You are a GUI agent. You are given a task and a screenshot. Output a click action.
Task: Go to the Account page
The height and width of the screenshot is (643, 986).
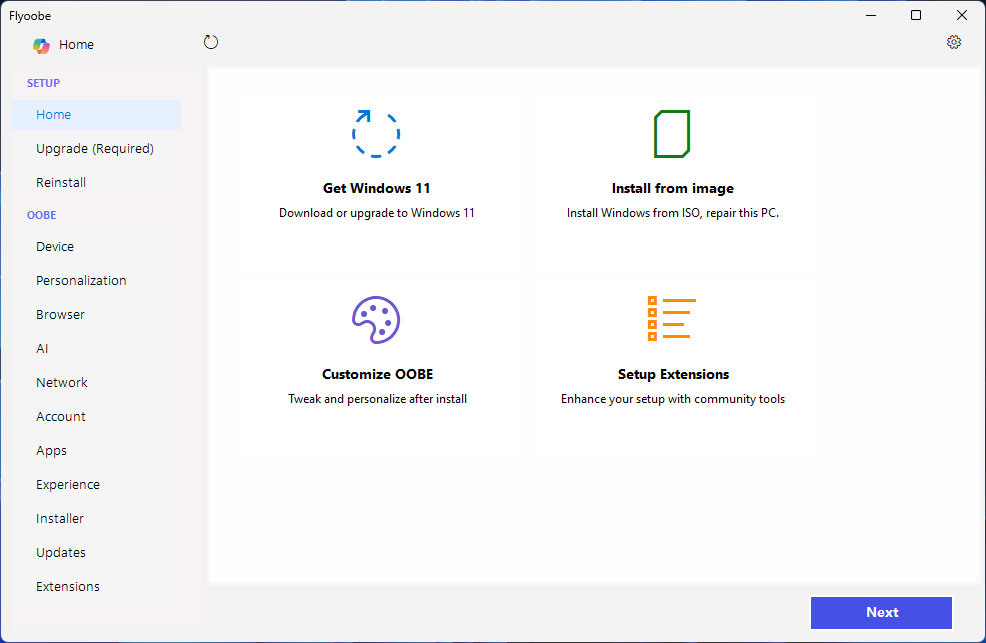[x=96, y=416]
